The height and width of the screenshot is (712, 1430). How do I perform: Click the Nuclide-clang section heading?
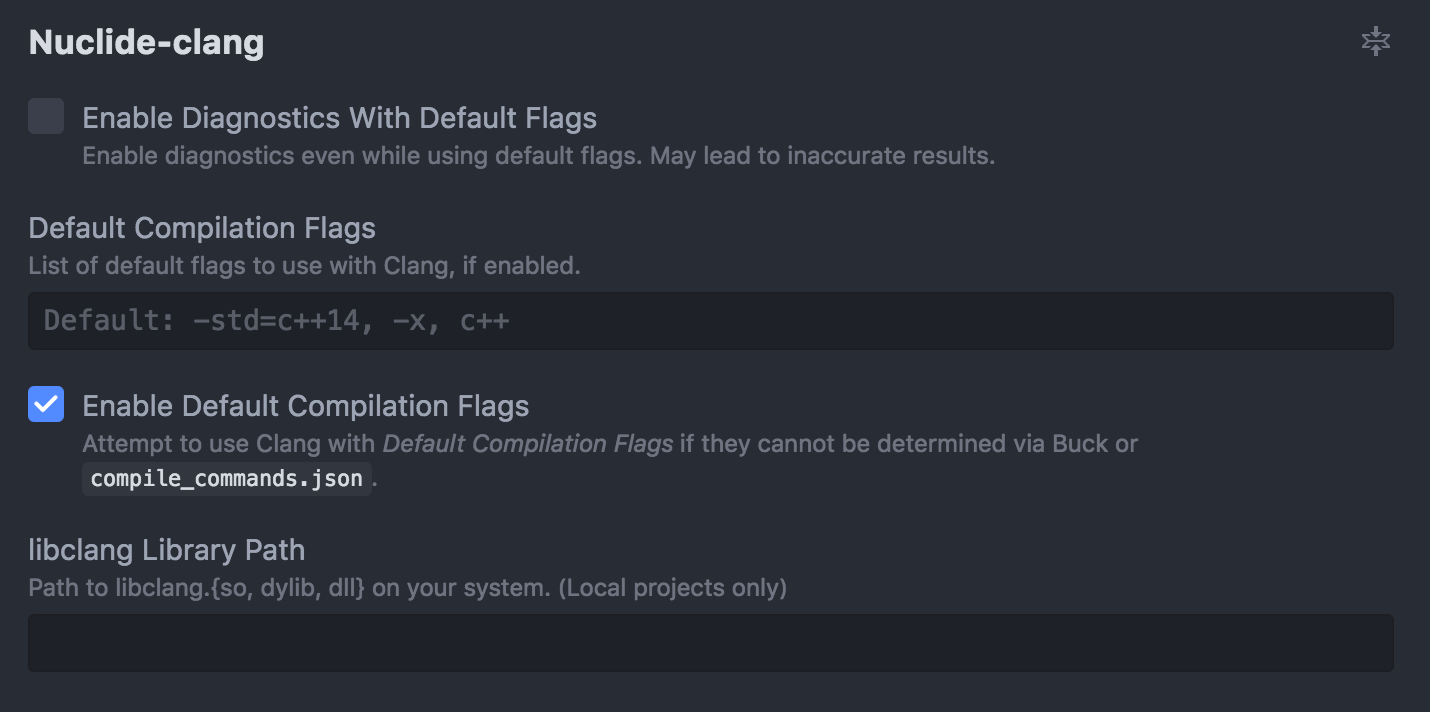(146, 42)
